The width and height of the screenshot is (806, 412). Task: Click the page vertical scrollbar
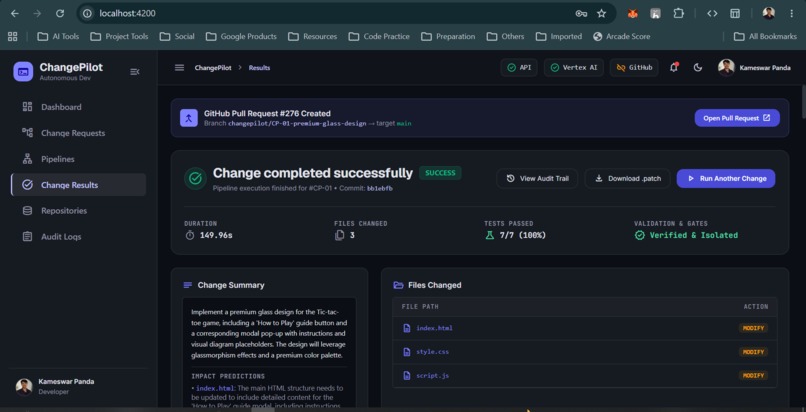point(802,103)
